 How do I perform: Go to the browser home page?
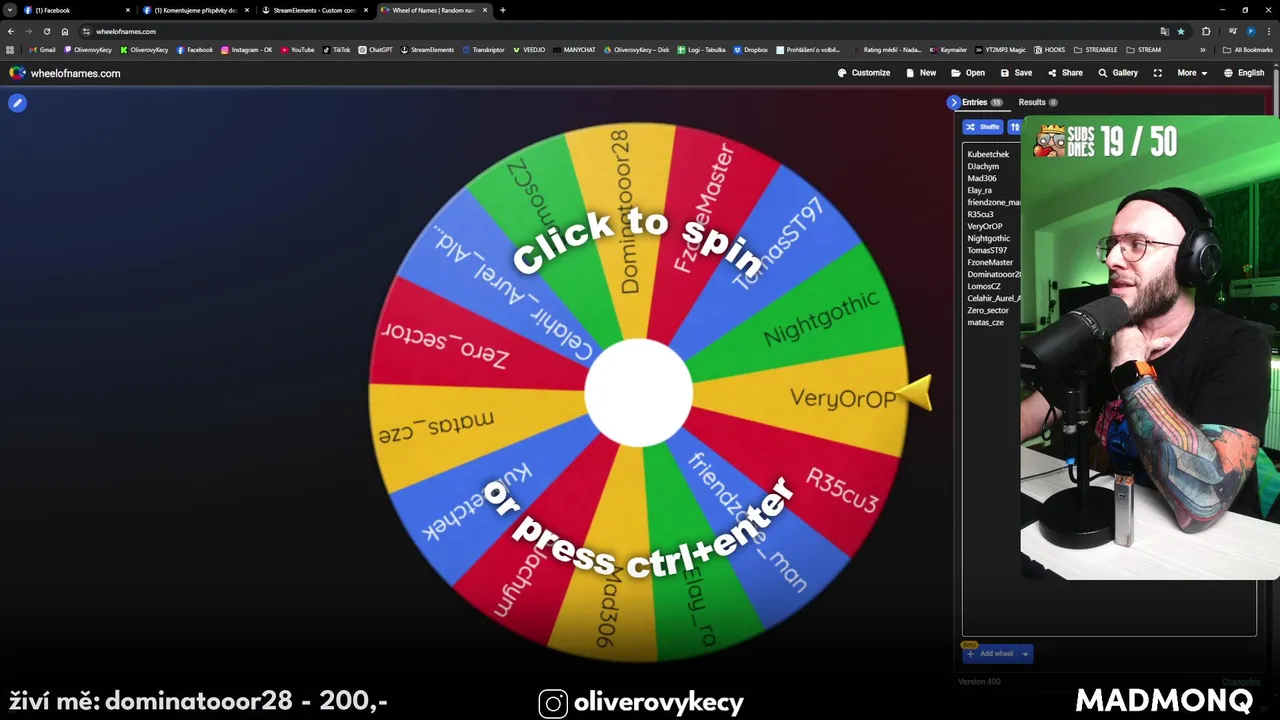[65, 31]
